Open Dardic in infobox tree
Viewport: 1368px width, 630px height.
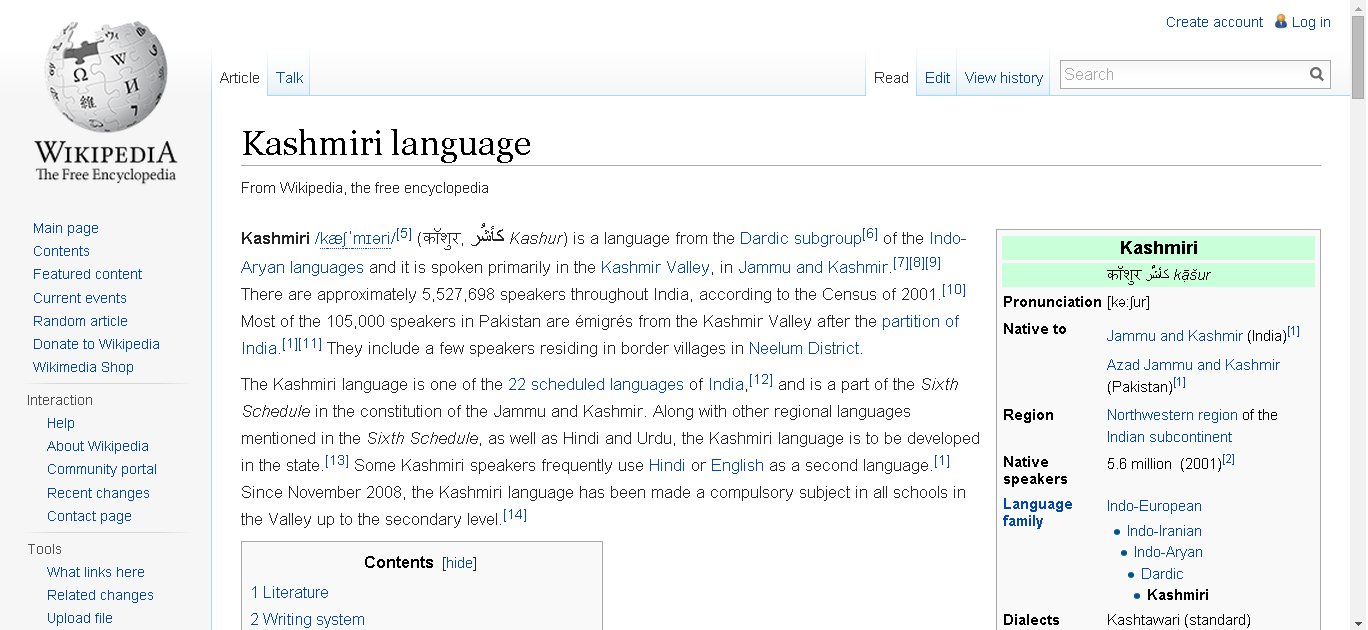(x=1162, y=574)
